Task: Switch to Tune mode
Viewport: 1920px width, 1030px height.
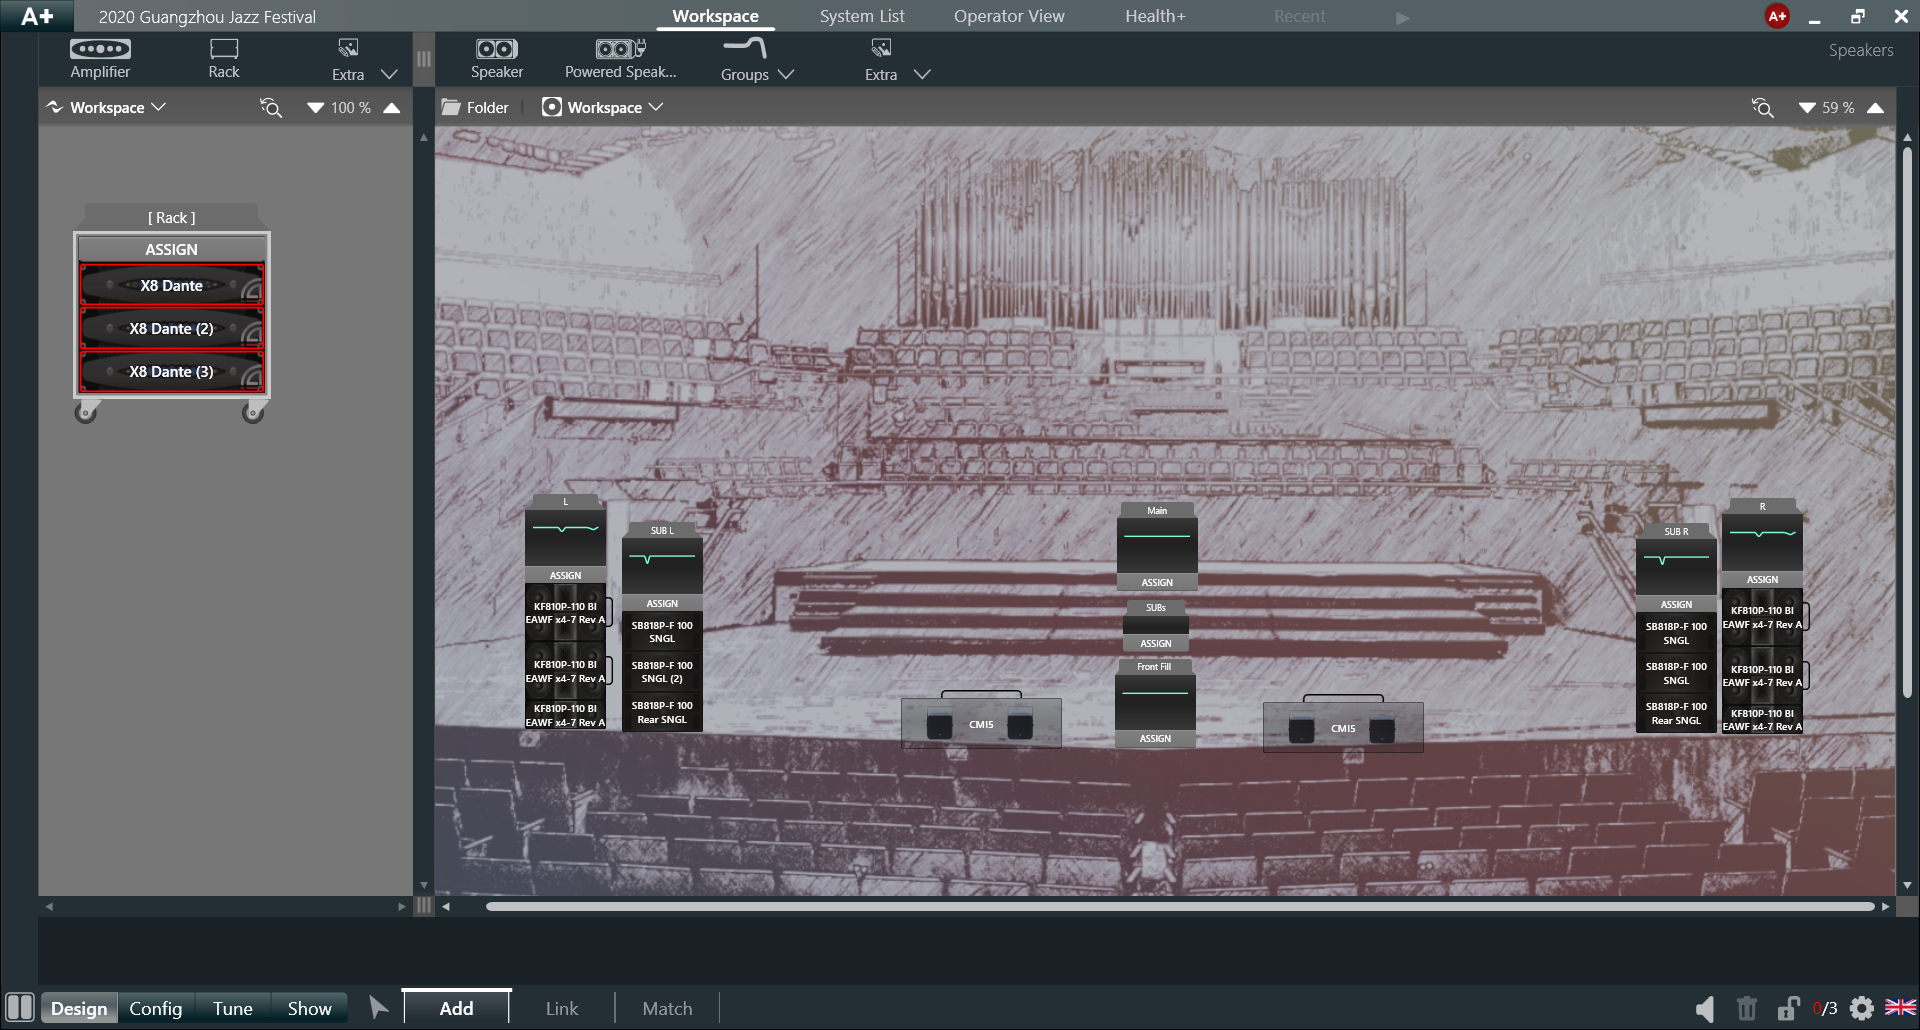Action: pyautogui.click(x=233, y=1008)
